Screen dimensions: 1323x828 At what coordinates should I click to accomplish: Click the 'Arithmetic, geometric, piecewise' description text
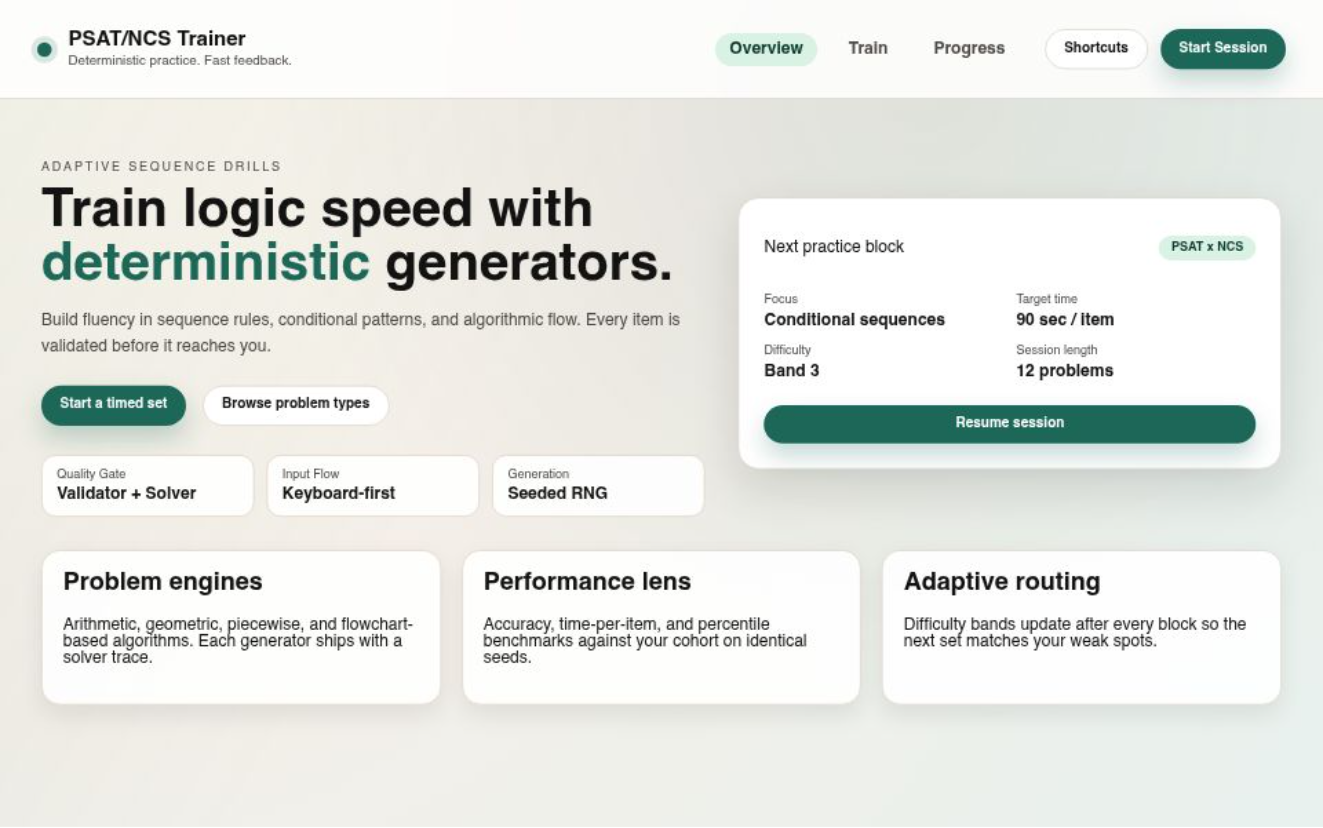coord(238,641)
